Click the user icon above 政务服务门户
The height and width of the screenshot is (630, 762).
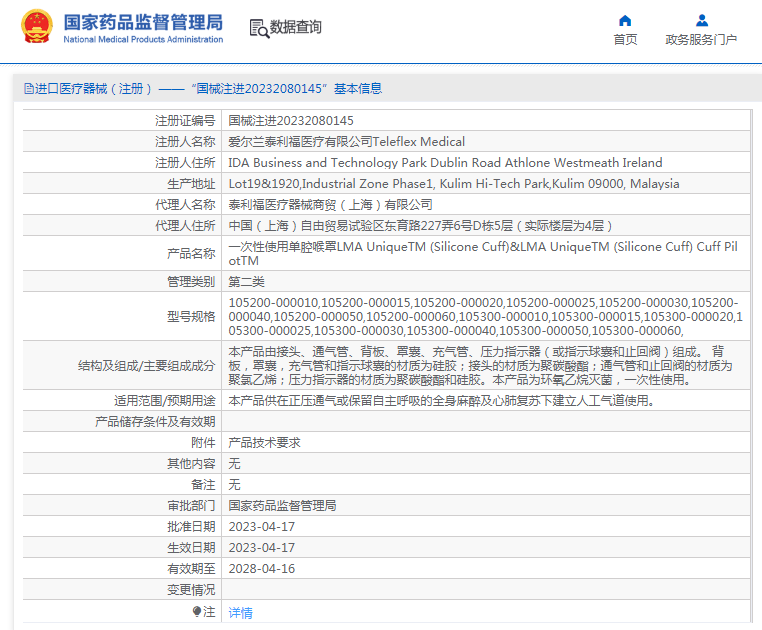tap(702, 20)
